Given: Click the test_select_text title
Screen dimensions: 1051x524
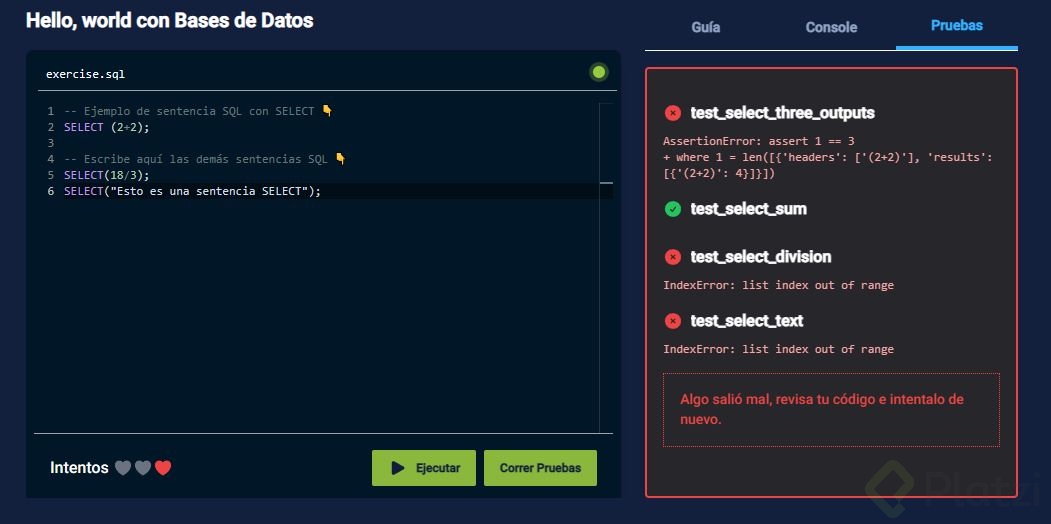Looking at the screenshot, I should [x=747, y=321].
